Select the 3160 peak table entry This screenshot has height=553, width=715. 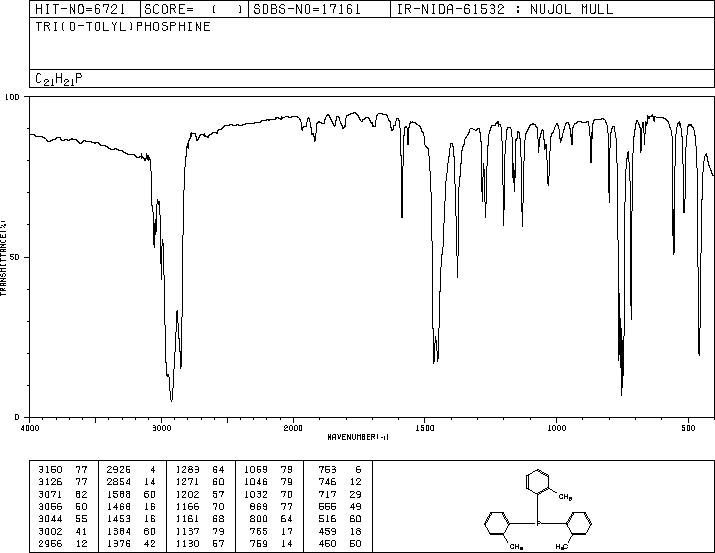[x=63, y=469]
